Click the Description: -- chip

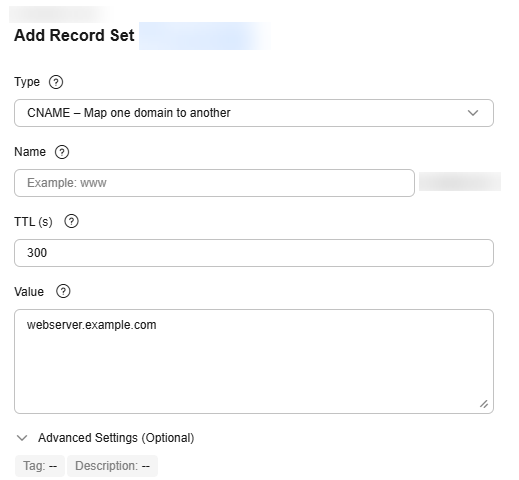(112, 466)
